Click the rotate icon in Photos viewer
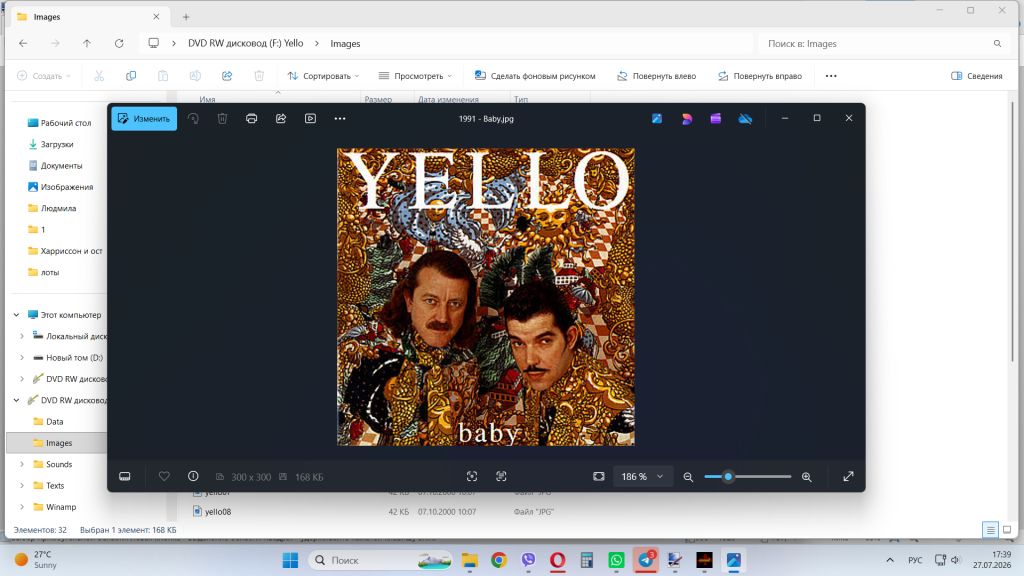1024x576 pixels. click(193, 119)
